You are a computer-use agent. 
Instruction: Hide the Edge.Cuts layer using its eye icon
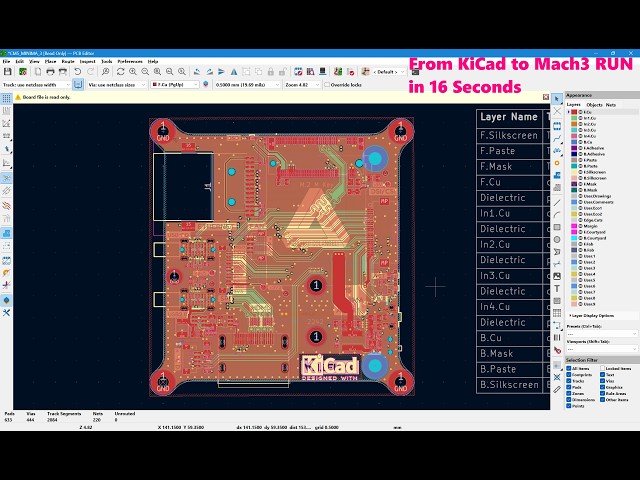[x=580, y=220]
